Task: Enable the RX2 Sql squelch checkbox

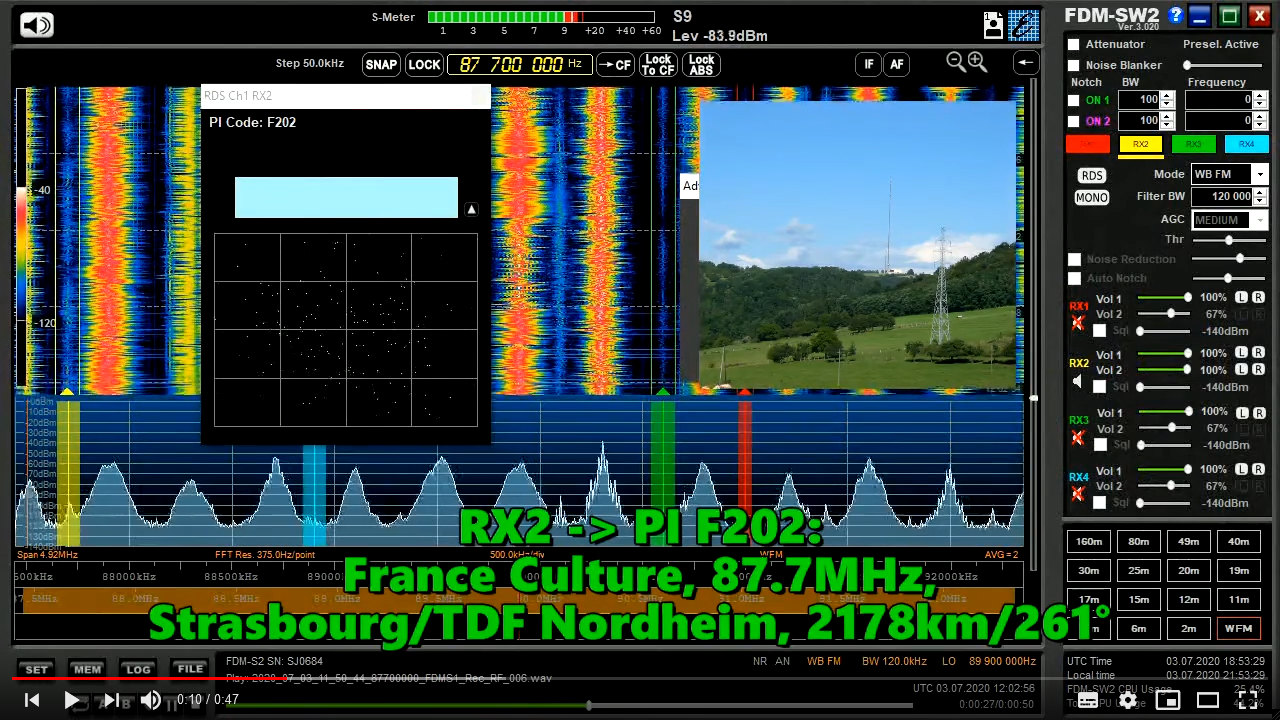Action: [x=1100, y=386]
